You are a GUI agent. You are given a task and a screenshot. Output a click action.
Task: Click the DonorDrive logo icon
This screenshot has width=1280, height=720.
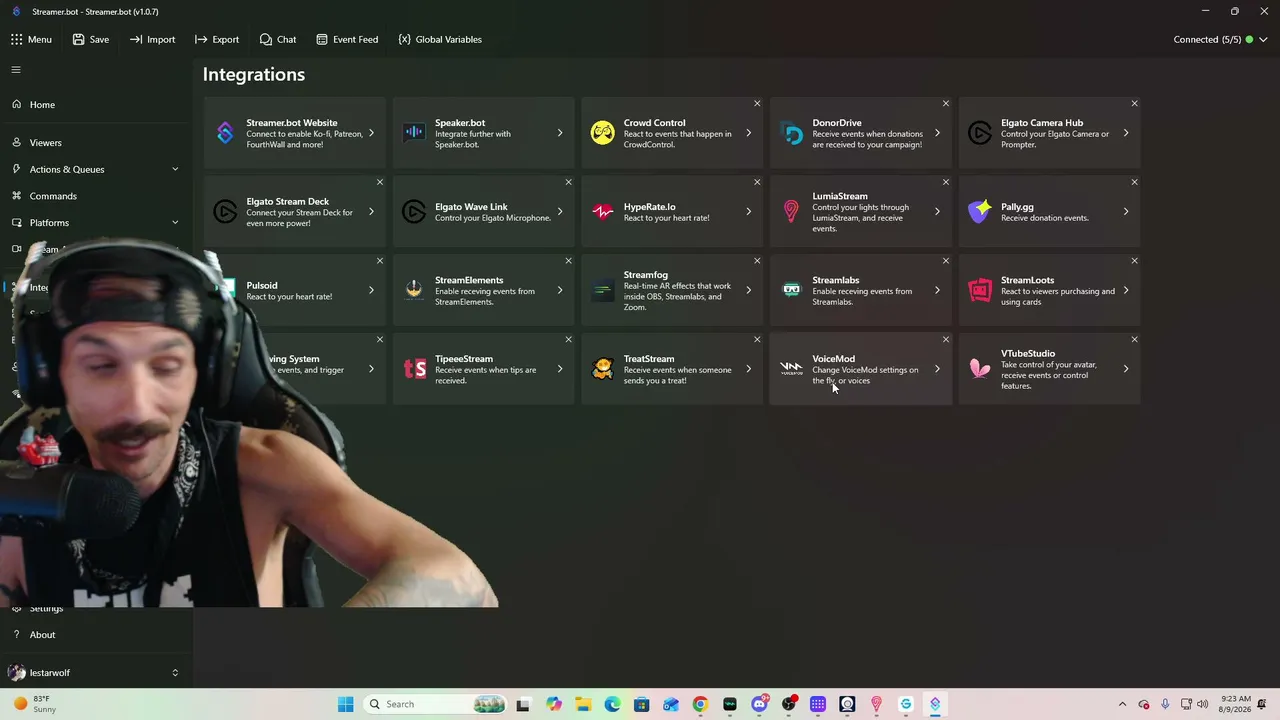(791, 133)
